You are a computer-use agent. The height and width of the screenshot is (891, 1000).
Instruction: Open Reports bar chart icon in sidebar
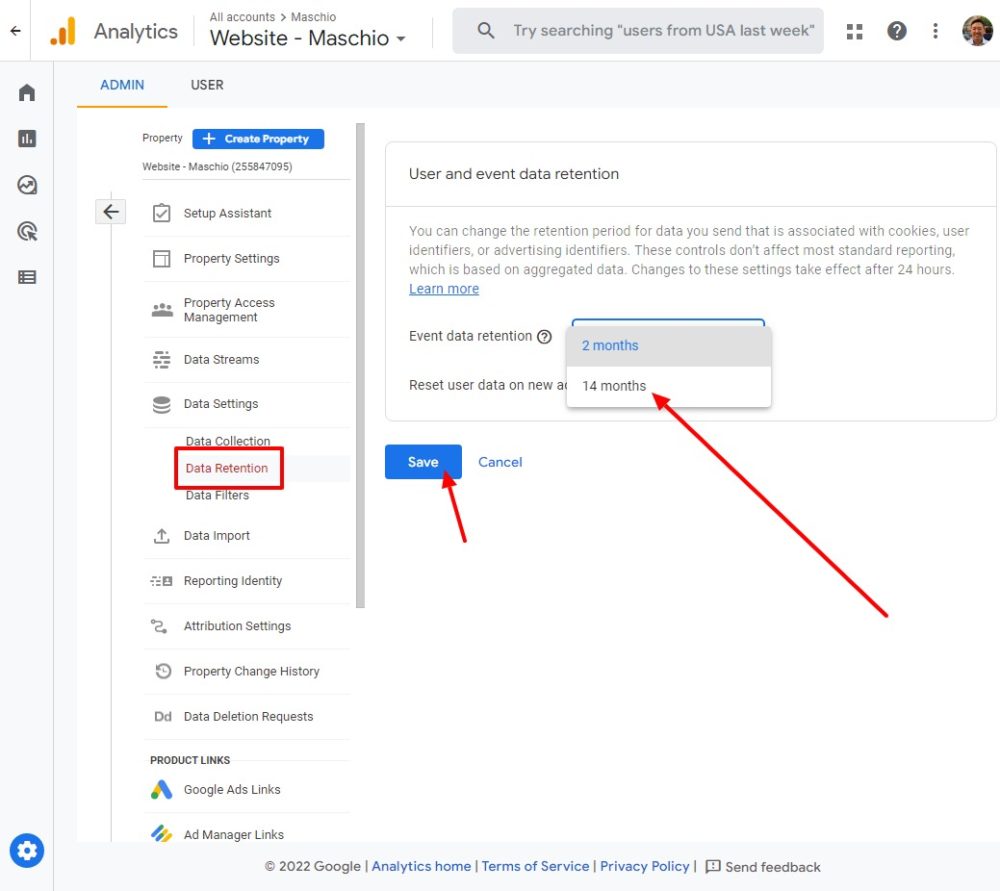point(27,139)
